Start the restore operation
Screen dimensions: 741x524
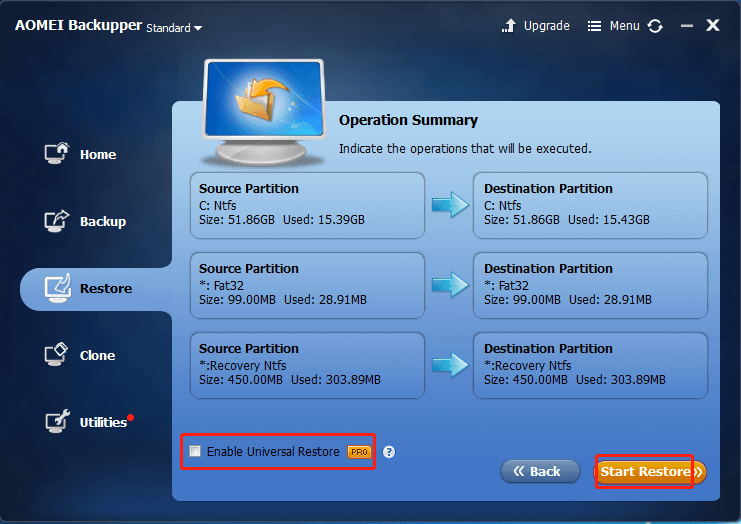tap(650, 472)
